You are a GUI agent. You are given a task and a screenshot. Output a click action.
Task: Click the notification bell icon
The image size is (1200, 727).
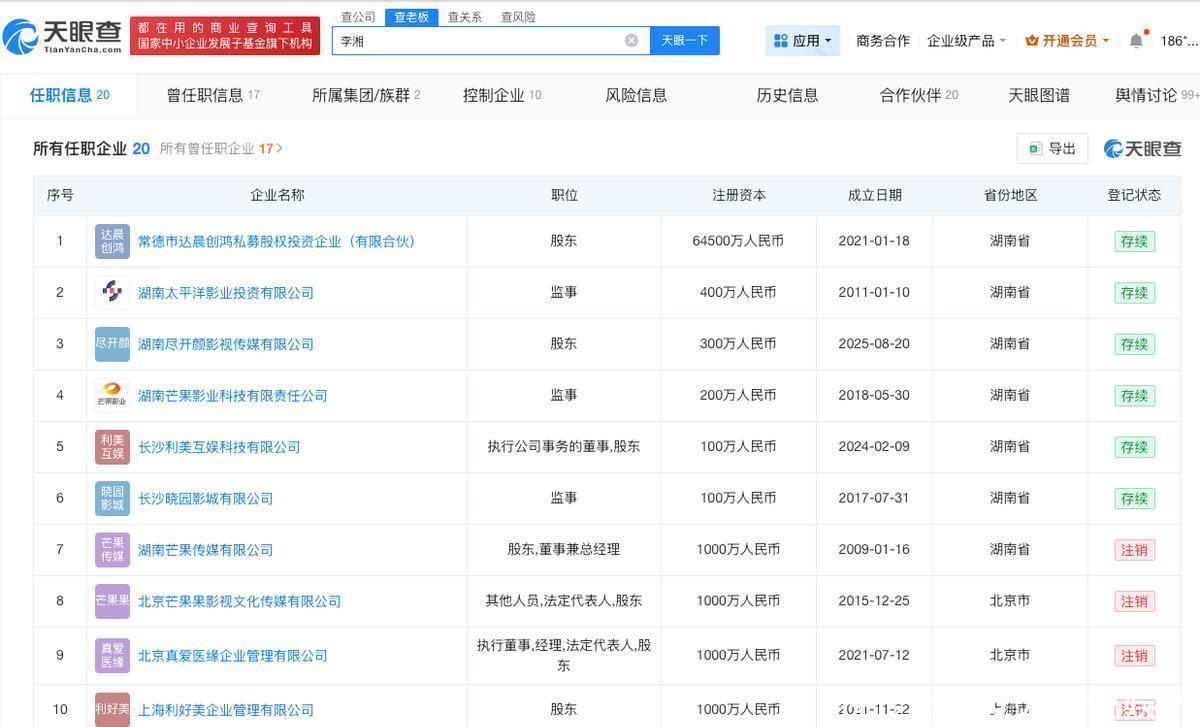tap(1136, 41)
